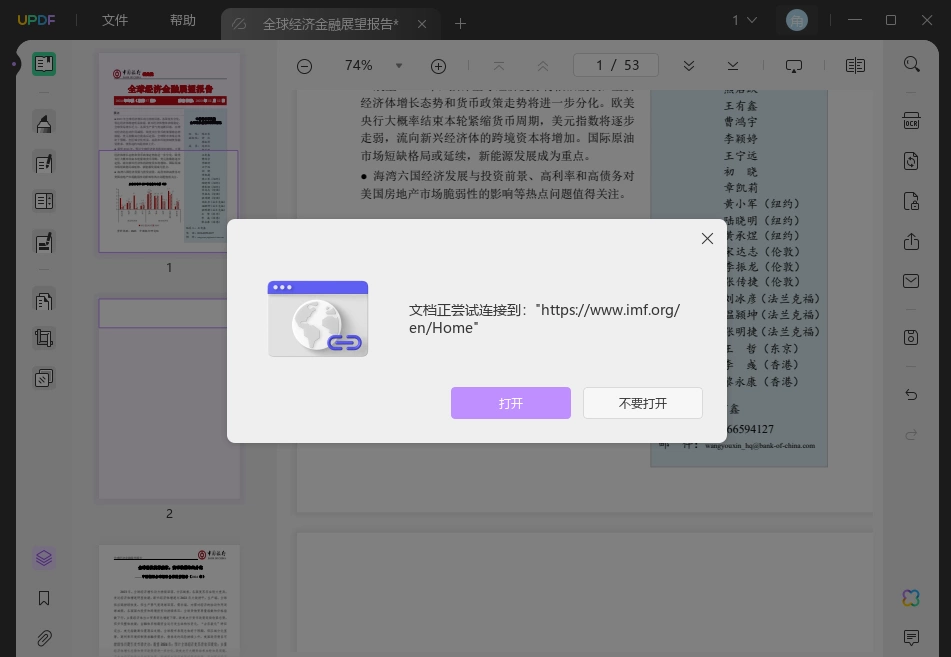Close the 全球经济金融展望报告 tab
The image size is (951, 657).
422,24
